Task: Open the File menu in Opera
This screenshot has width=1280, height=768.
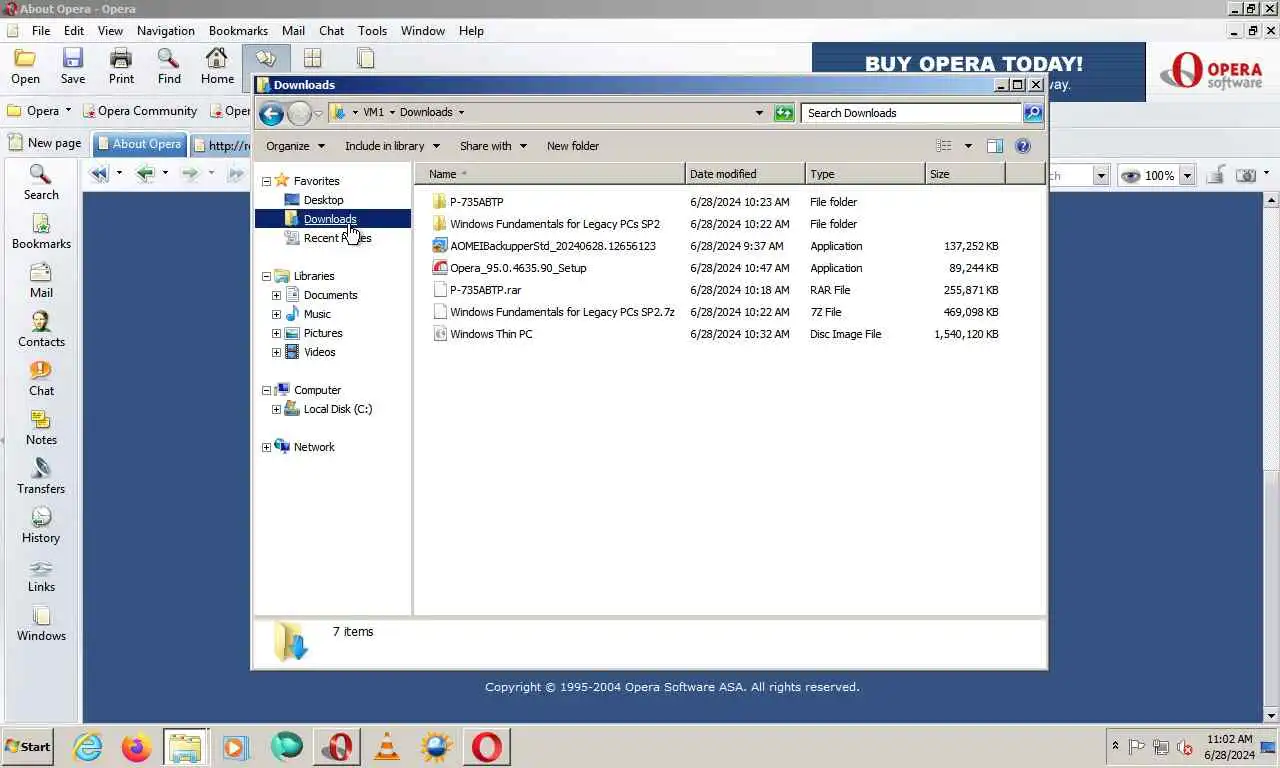Action: click(41, 31)
